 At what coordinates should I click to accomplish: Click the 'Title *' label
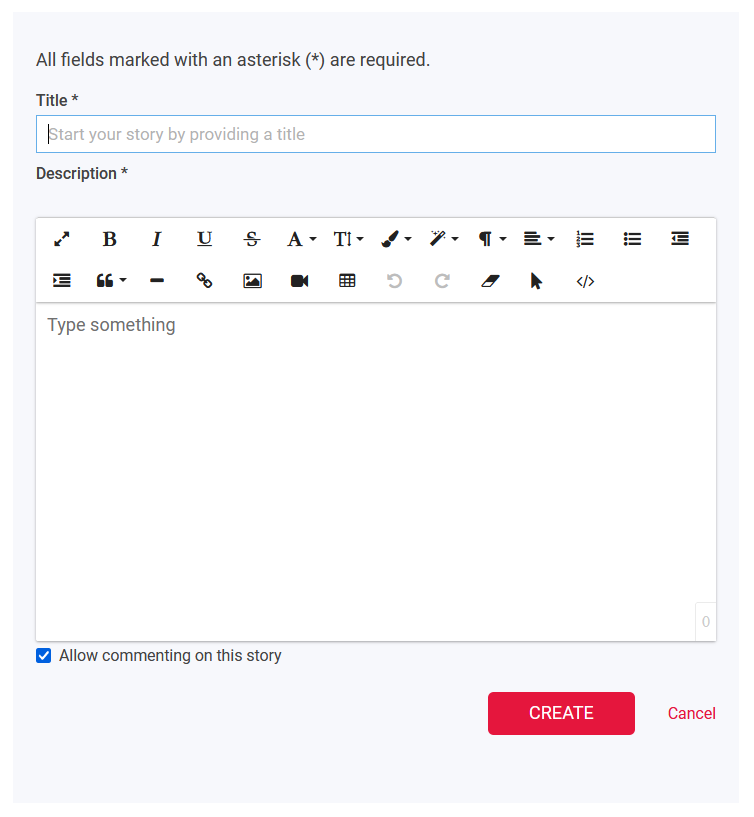tap(57, 100)
